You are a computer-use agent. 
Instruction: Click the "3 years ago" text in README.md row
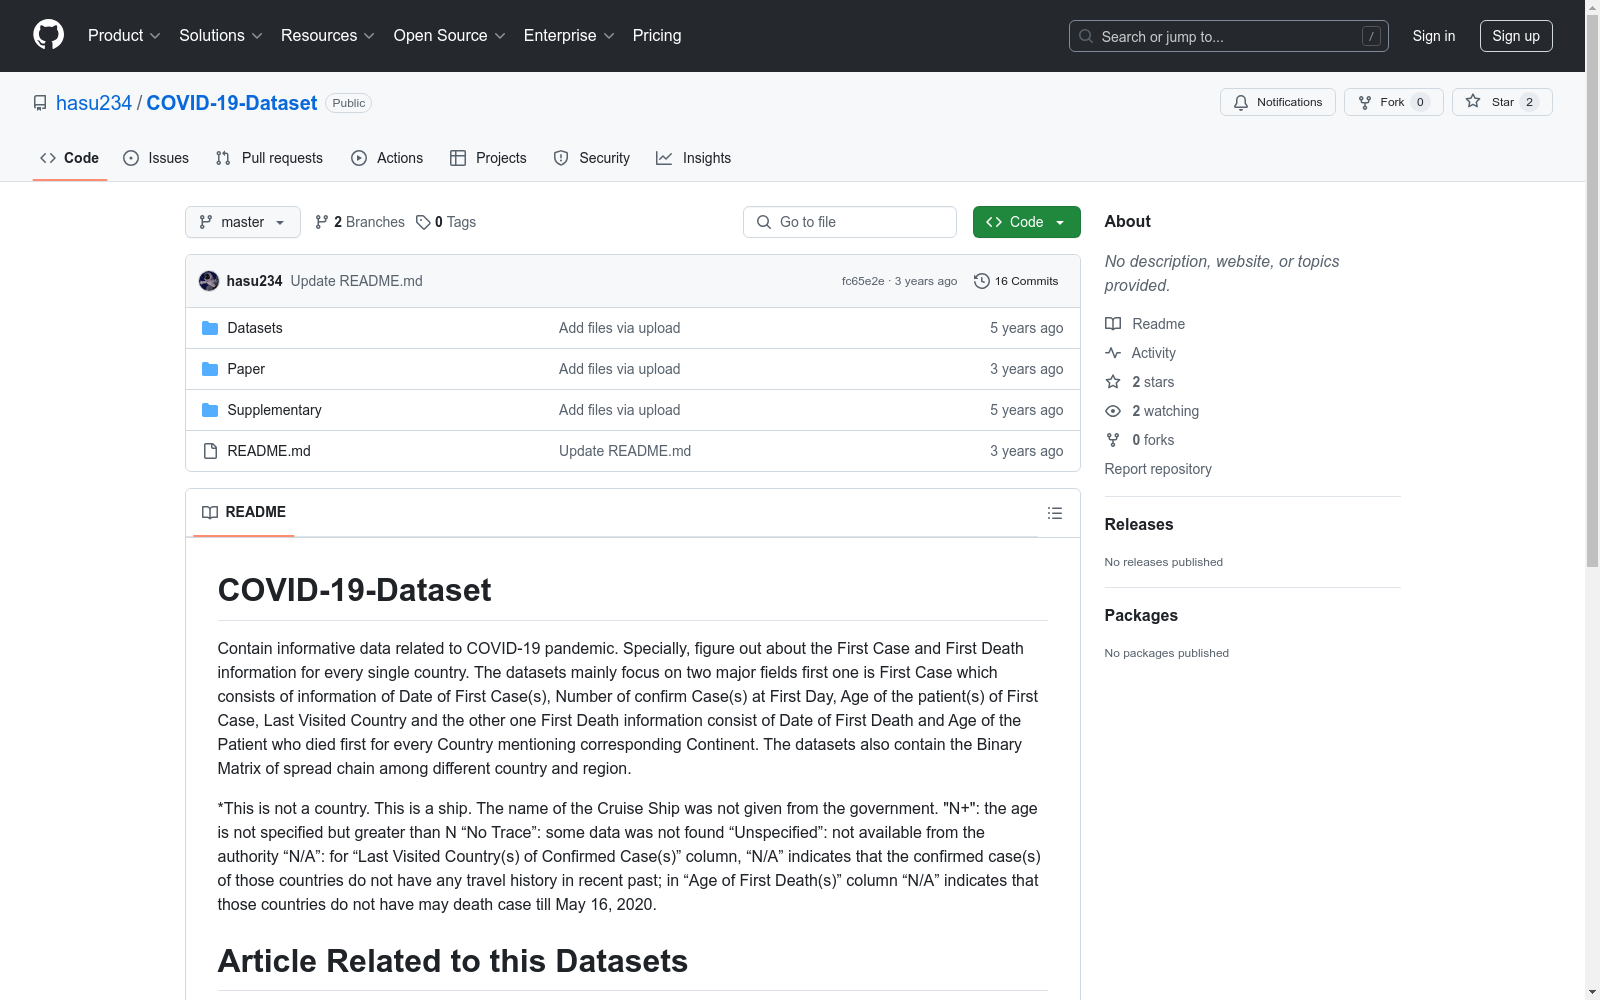coord(1027,451)
